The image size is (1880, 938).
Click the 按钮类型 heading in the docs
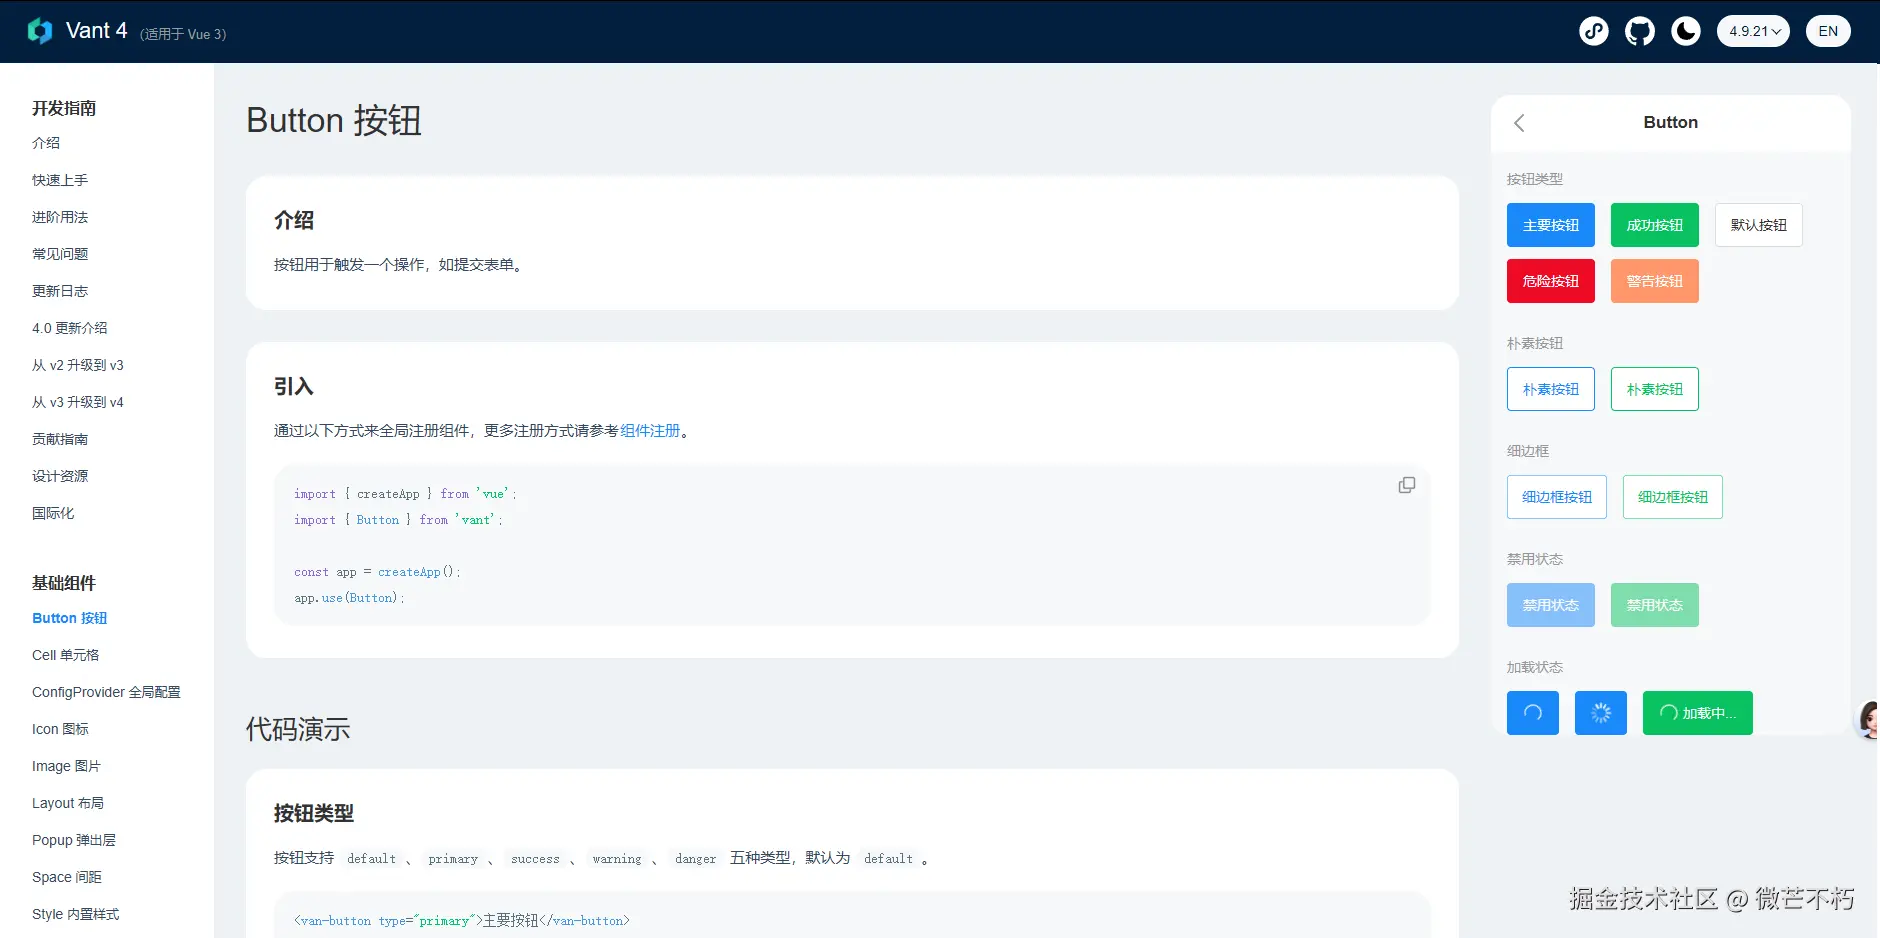click(x=314, y=813)
